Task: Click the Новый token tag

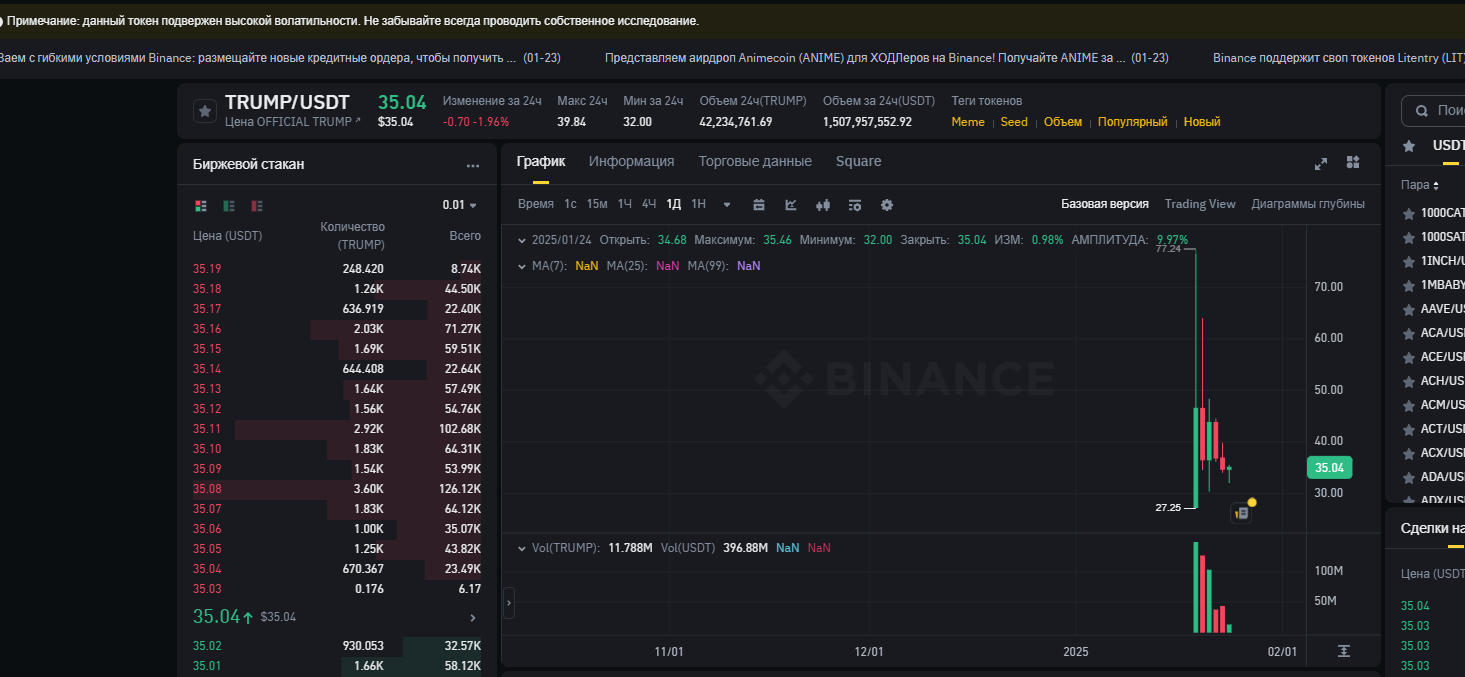Action: pyautogui.click(x=1202, y=122)
